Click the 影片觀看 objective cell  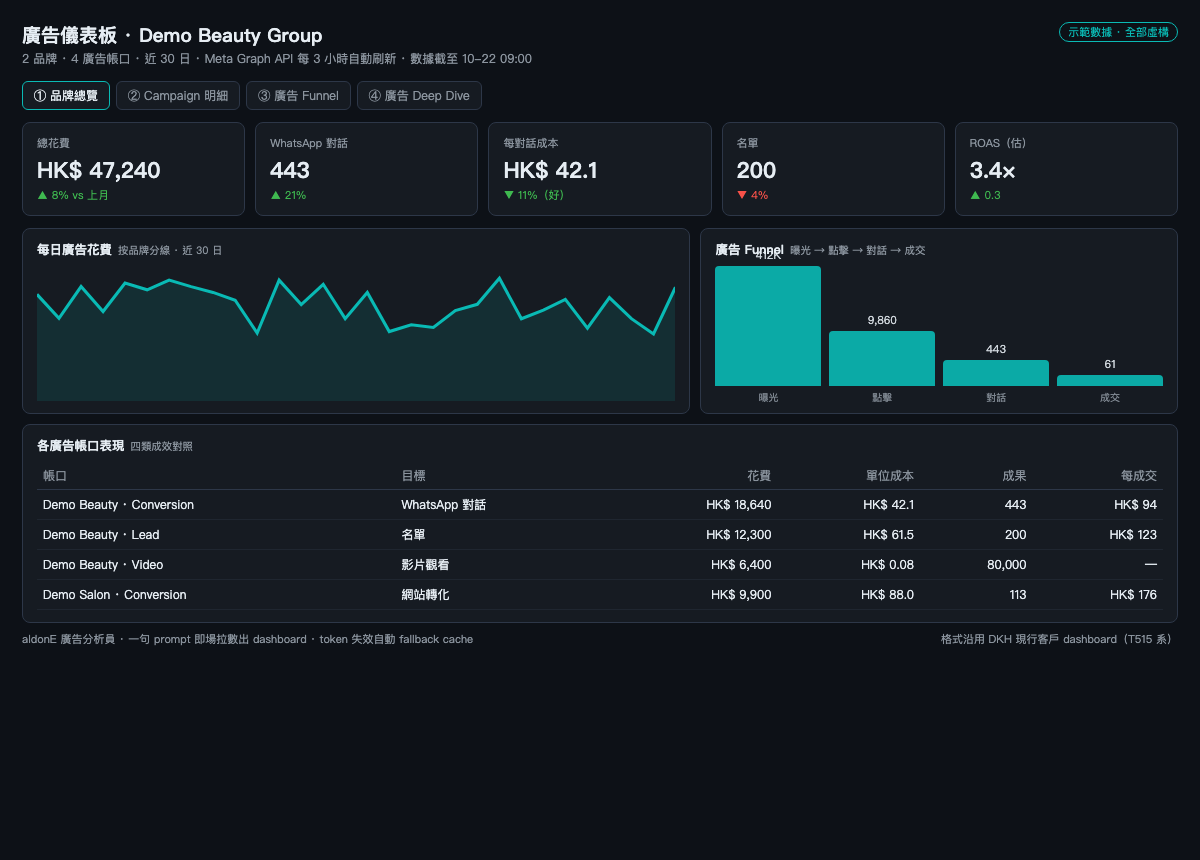[425, 565]
